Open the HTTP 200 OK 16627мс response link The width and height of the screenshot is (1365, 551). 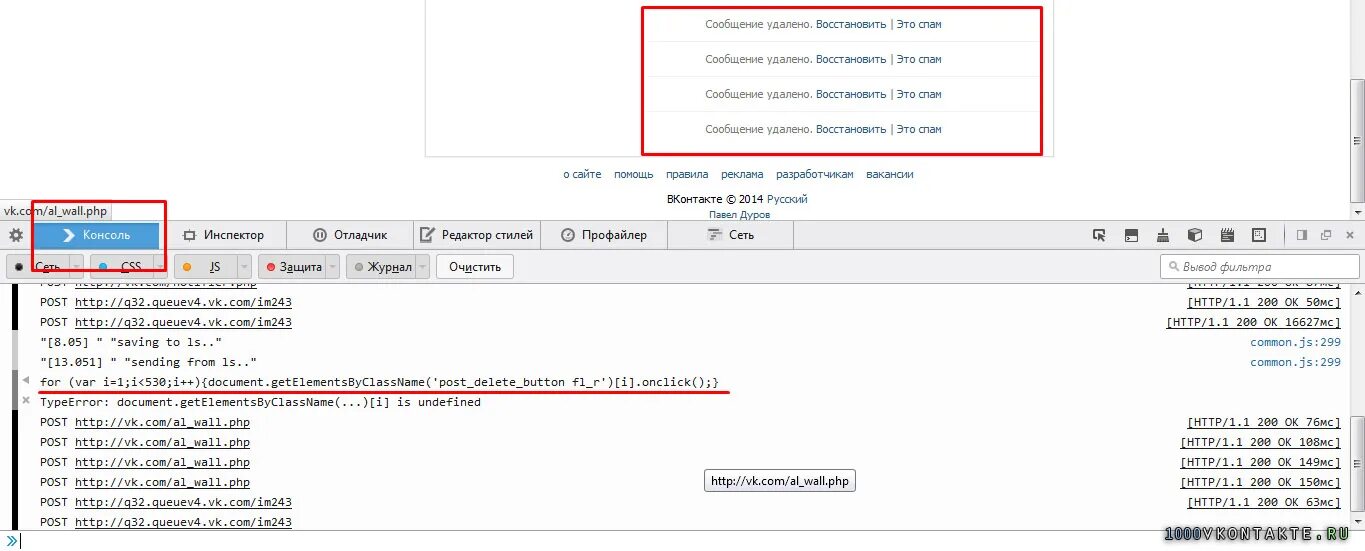click(x=1253, y=322)
